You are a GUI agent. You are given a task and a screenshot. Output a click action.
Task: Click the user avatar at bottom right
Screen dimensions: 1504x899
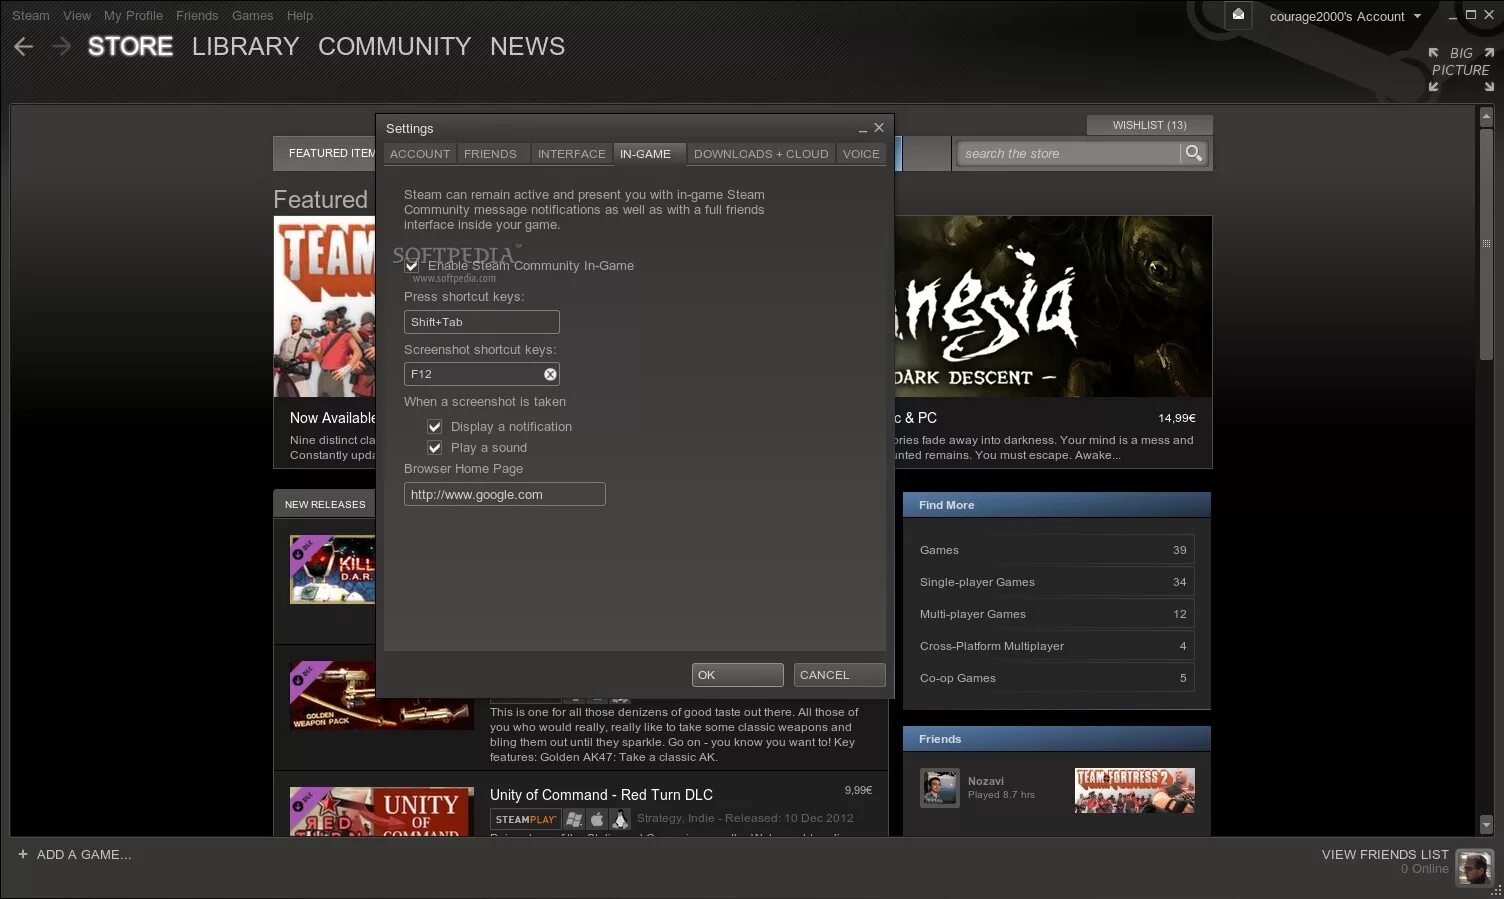coord(1474,867)
